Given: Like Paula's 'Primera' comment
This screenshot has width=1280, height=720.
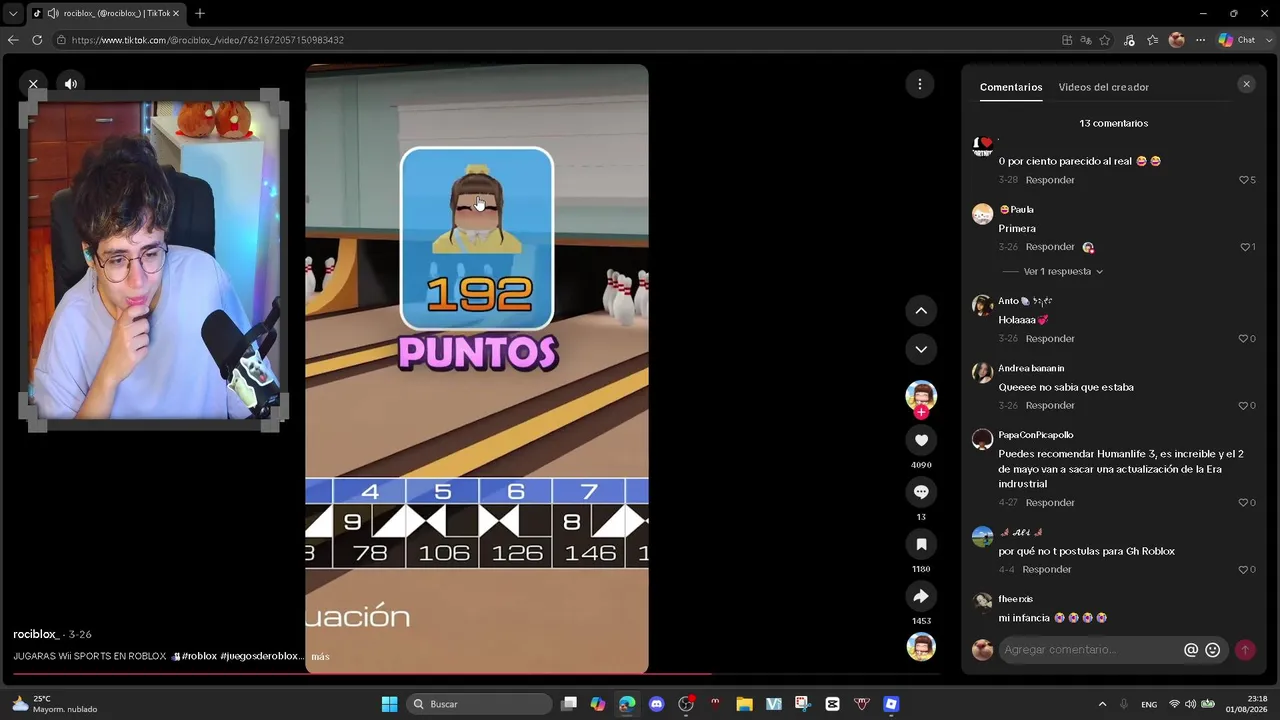Looking at the screenshot, I should (1245, 247).
